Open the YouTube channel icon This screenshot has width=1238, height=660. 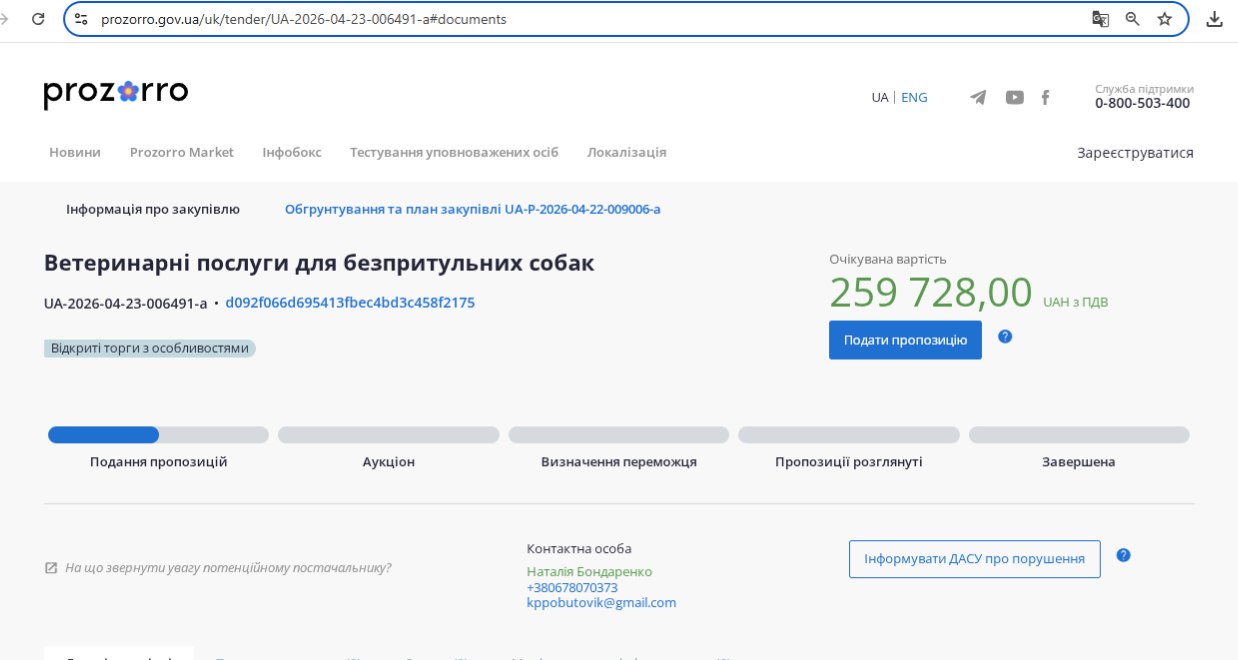click(x=1014, y=97)
